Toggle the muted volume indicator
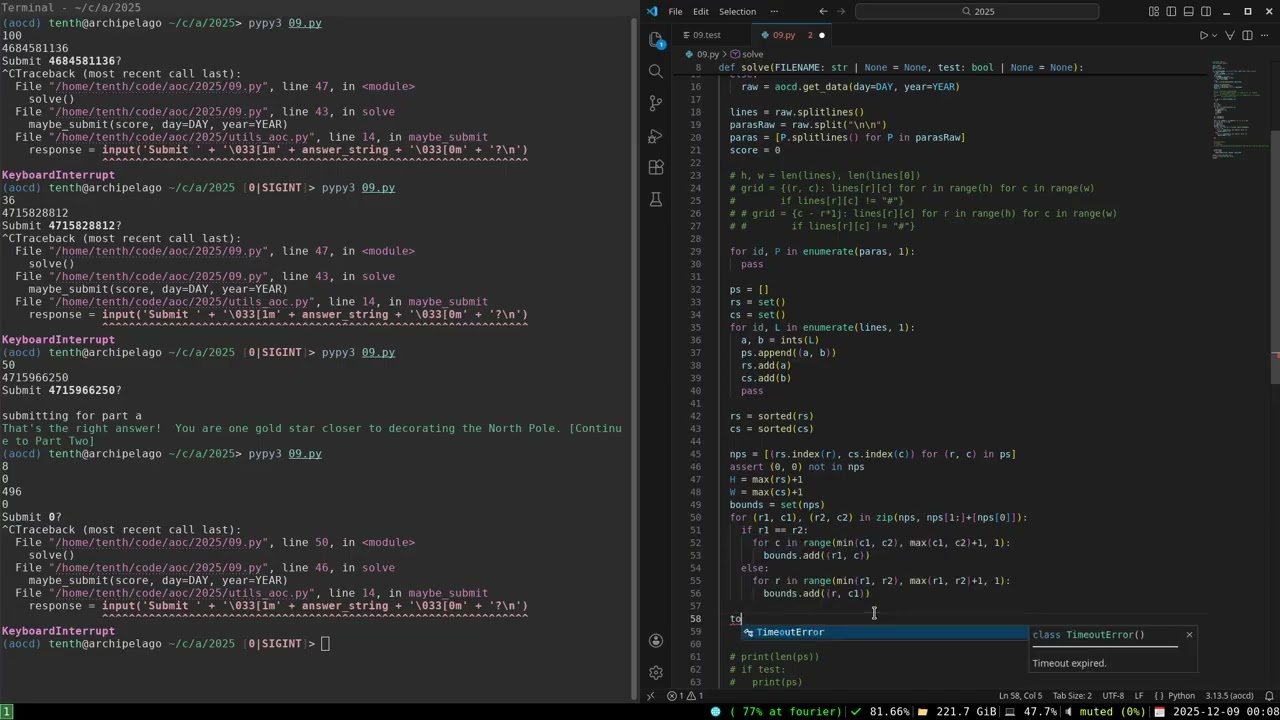Image resolution: width=1280 pixels, height=720 pixels. [x=1105, y=712]
